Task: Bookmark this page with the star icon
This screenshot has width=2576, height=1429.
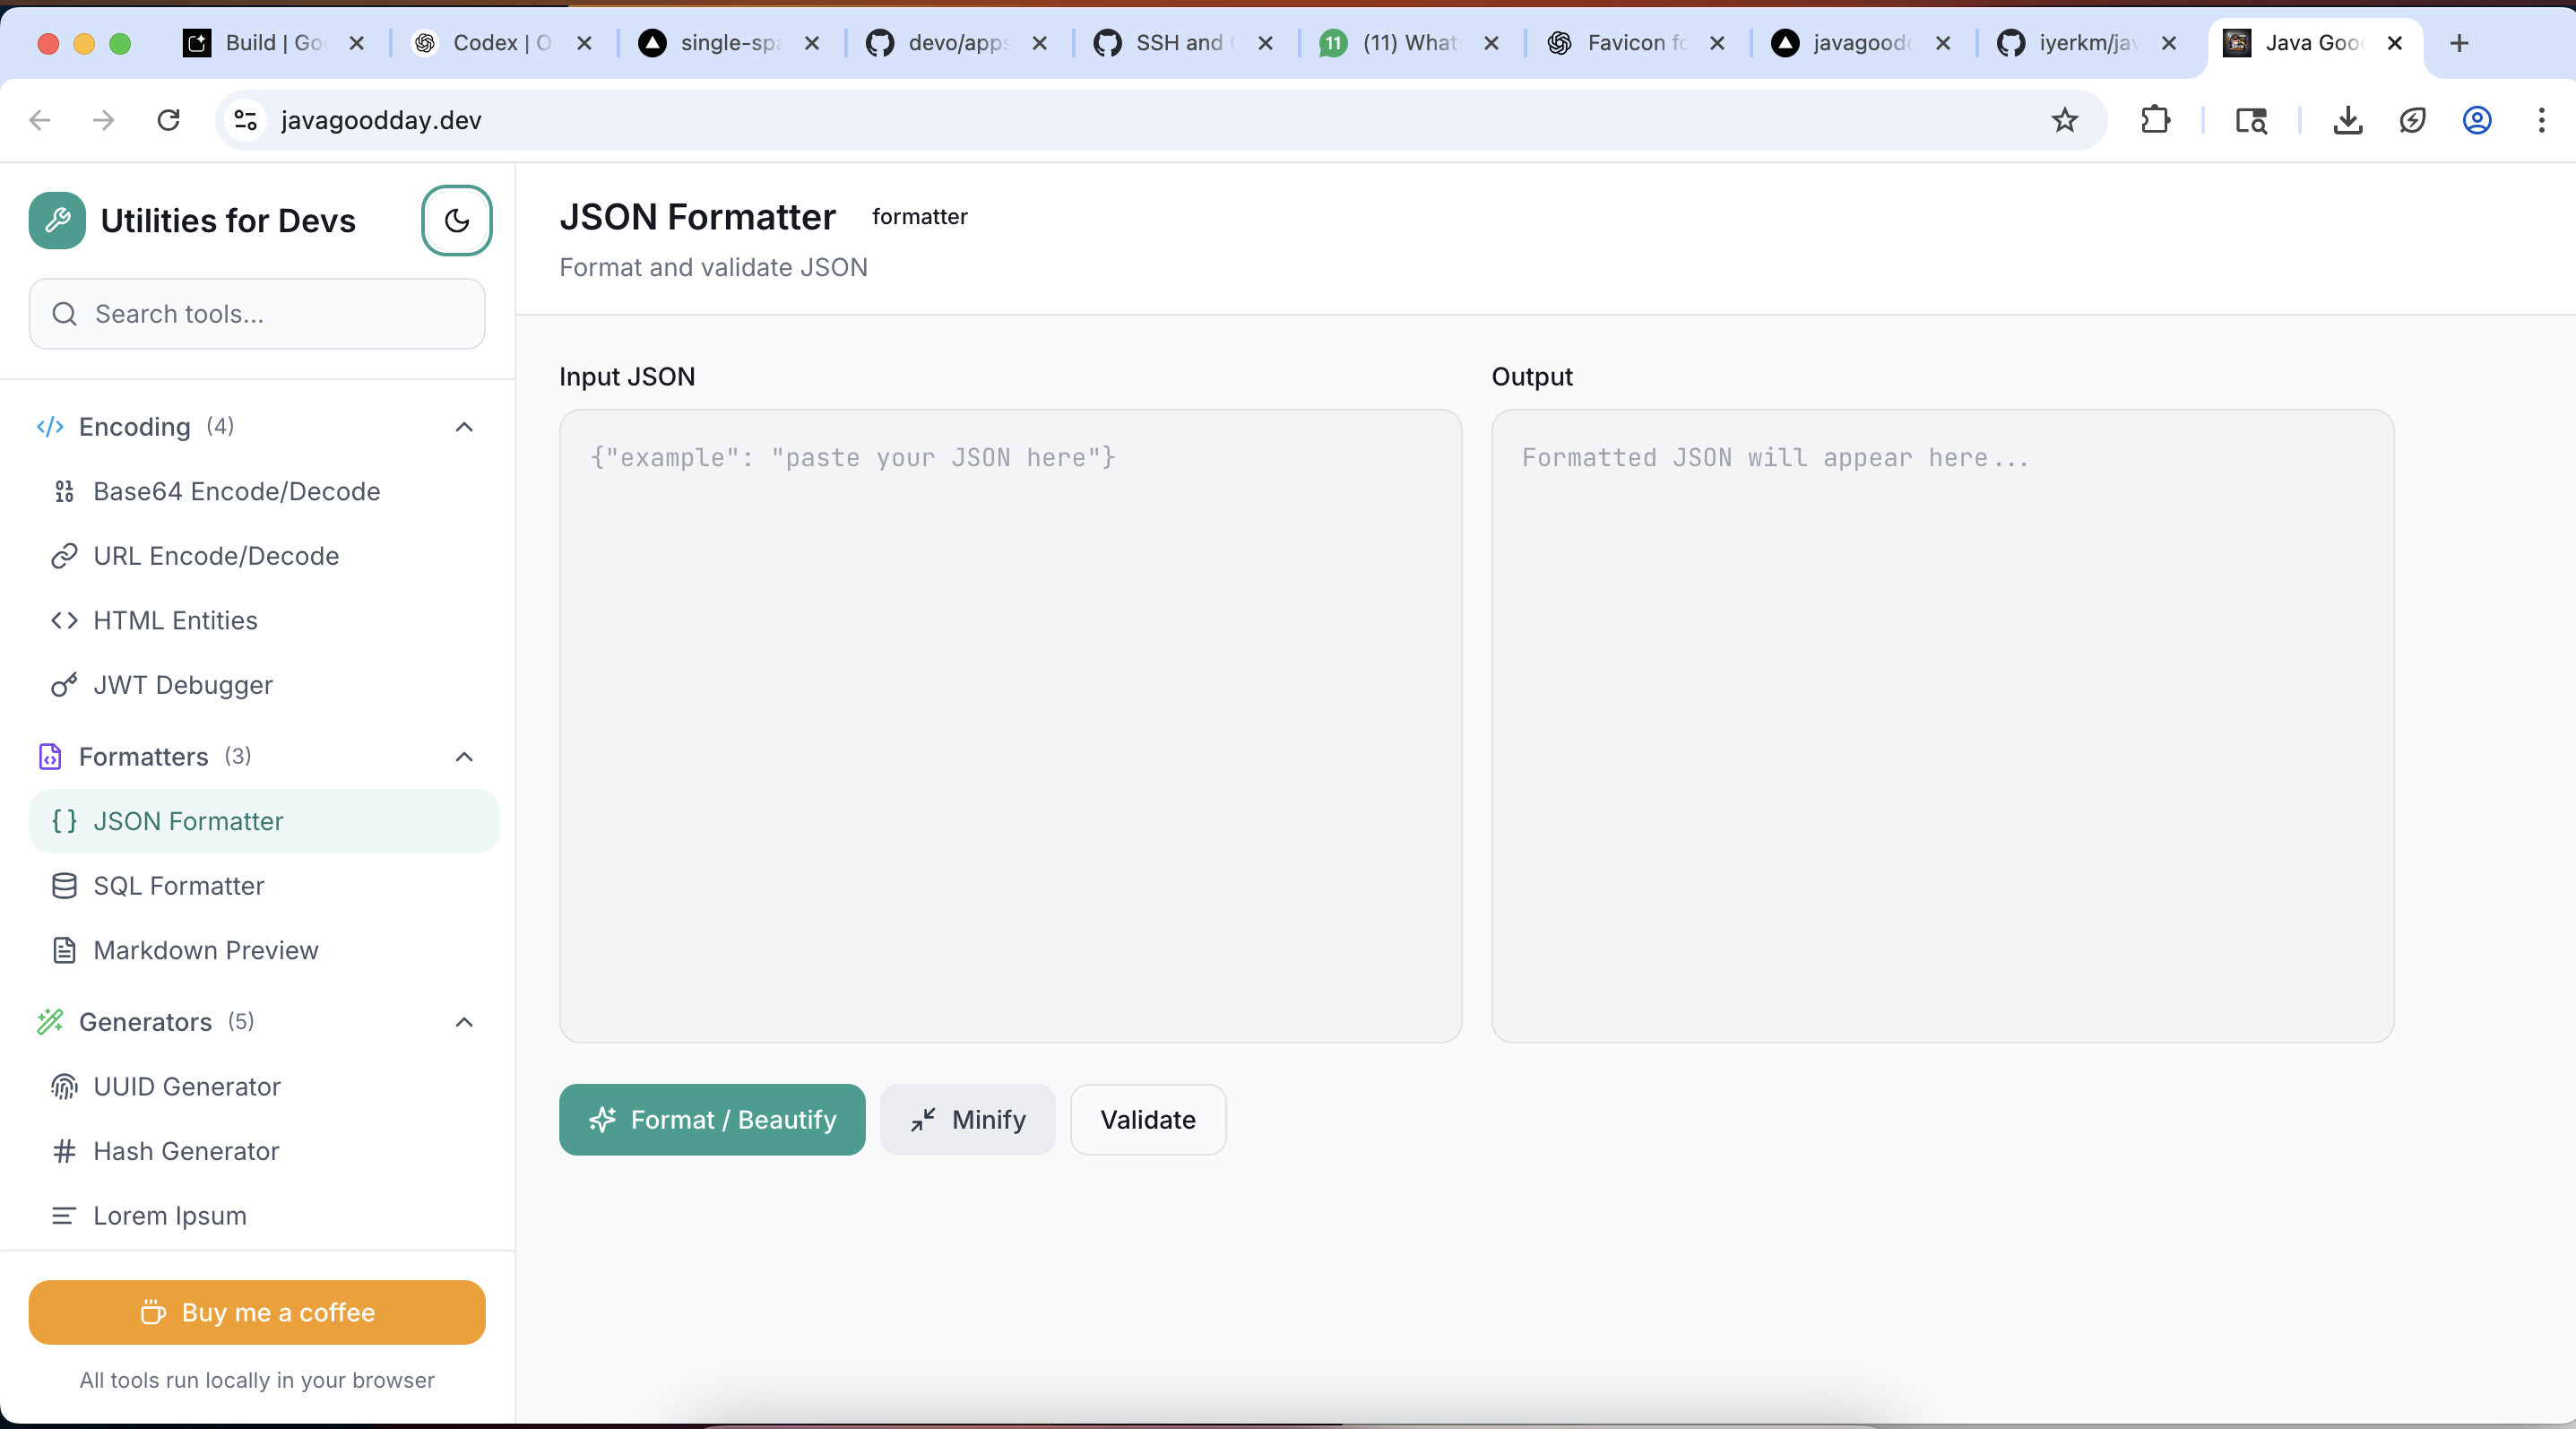Action: 2064,120
